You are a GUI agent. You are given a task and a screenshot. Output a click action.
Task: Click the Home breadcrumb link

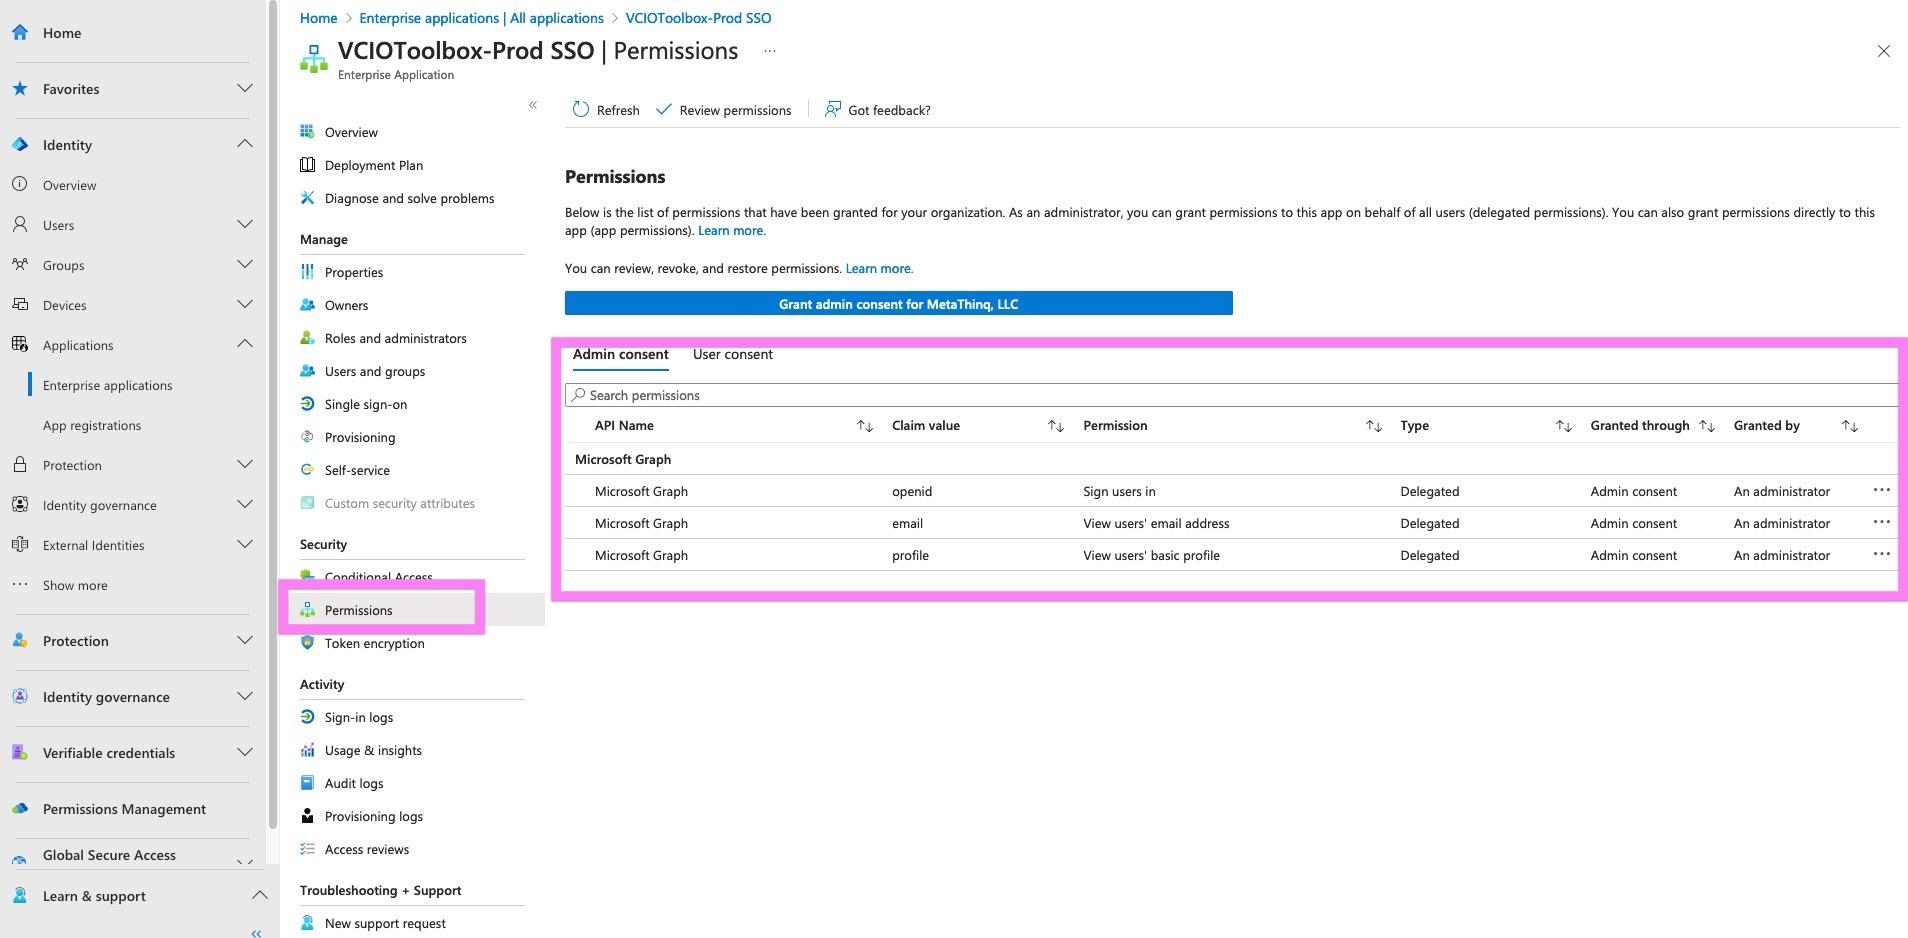(x=318, y=18)
